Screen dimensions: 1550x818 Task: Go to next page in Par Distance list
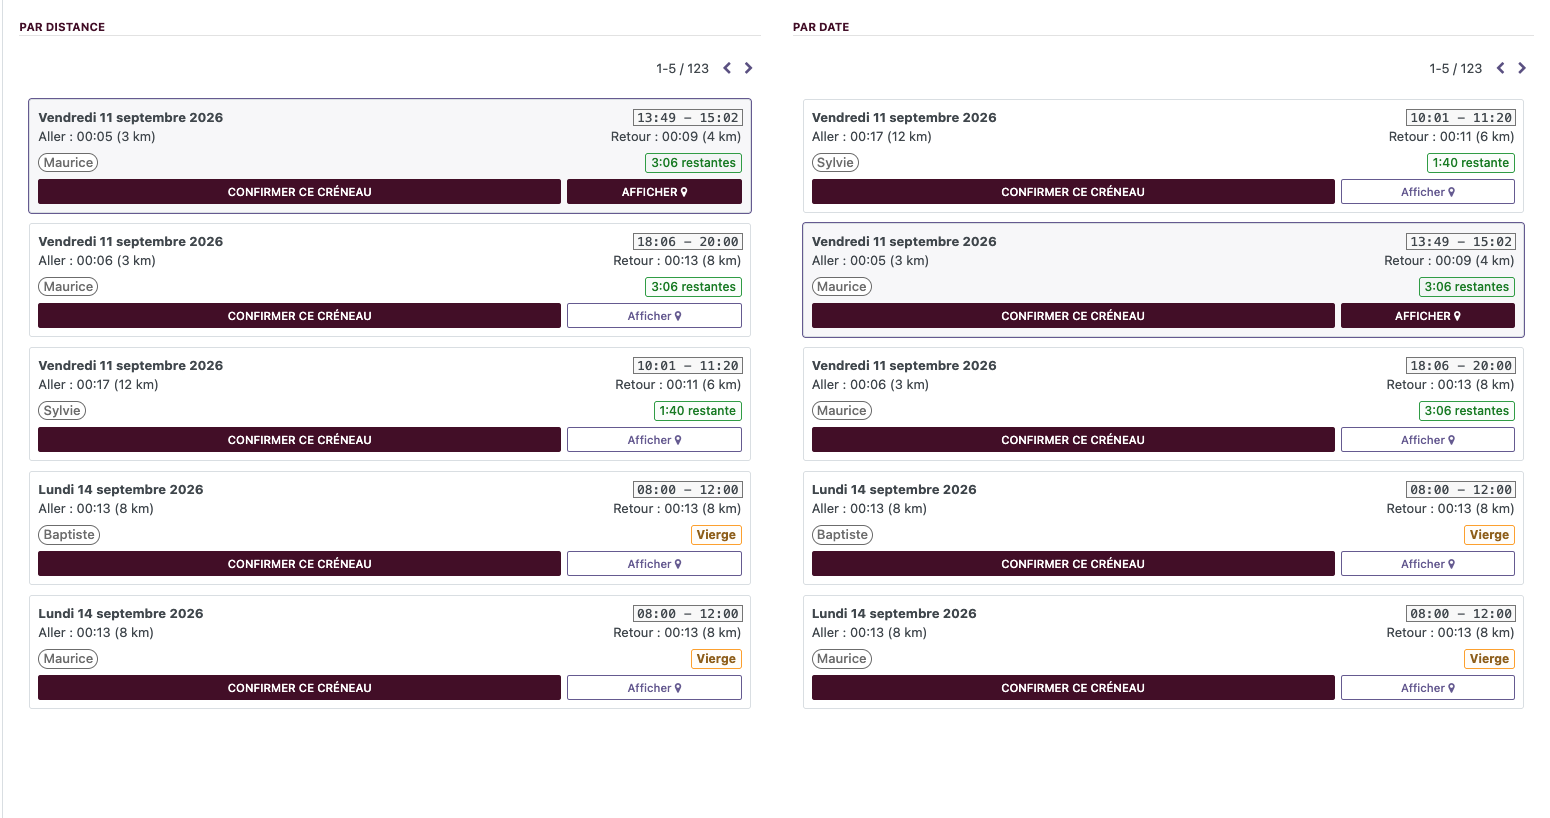pyautogui.click(x=748, y=68)
